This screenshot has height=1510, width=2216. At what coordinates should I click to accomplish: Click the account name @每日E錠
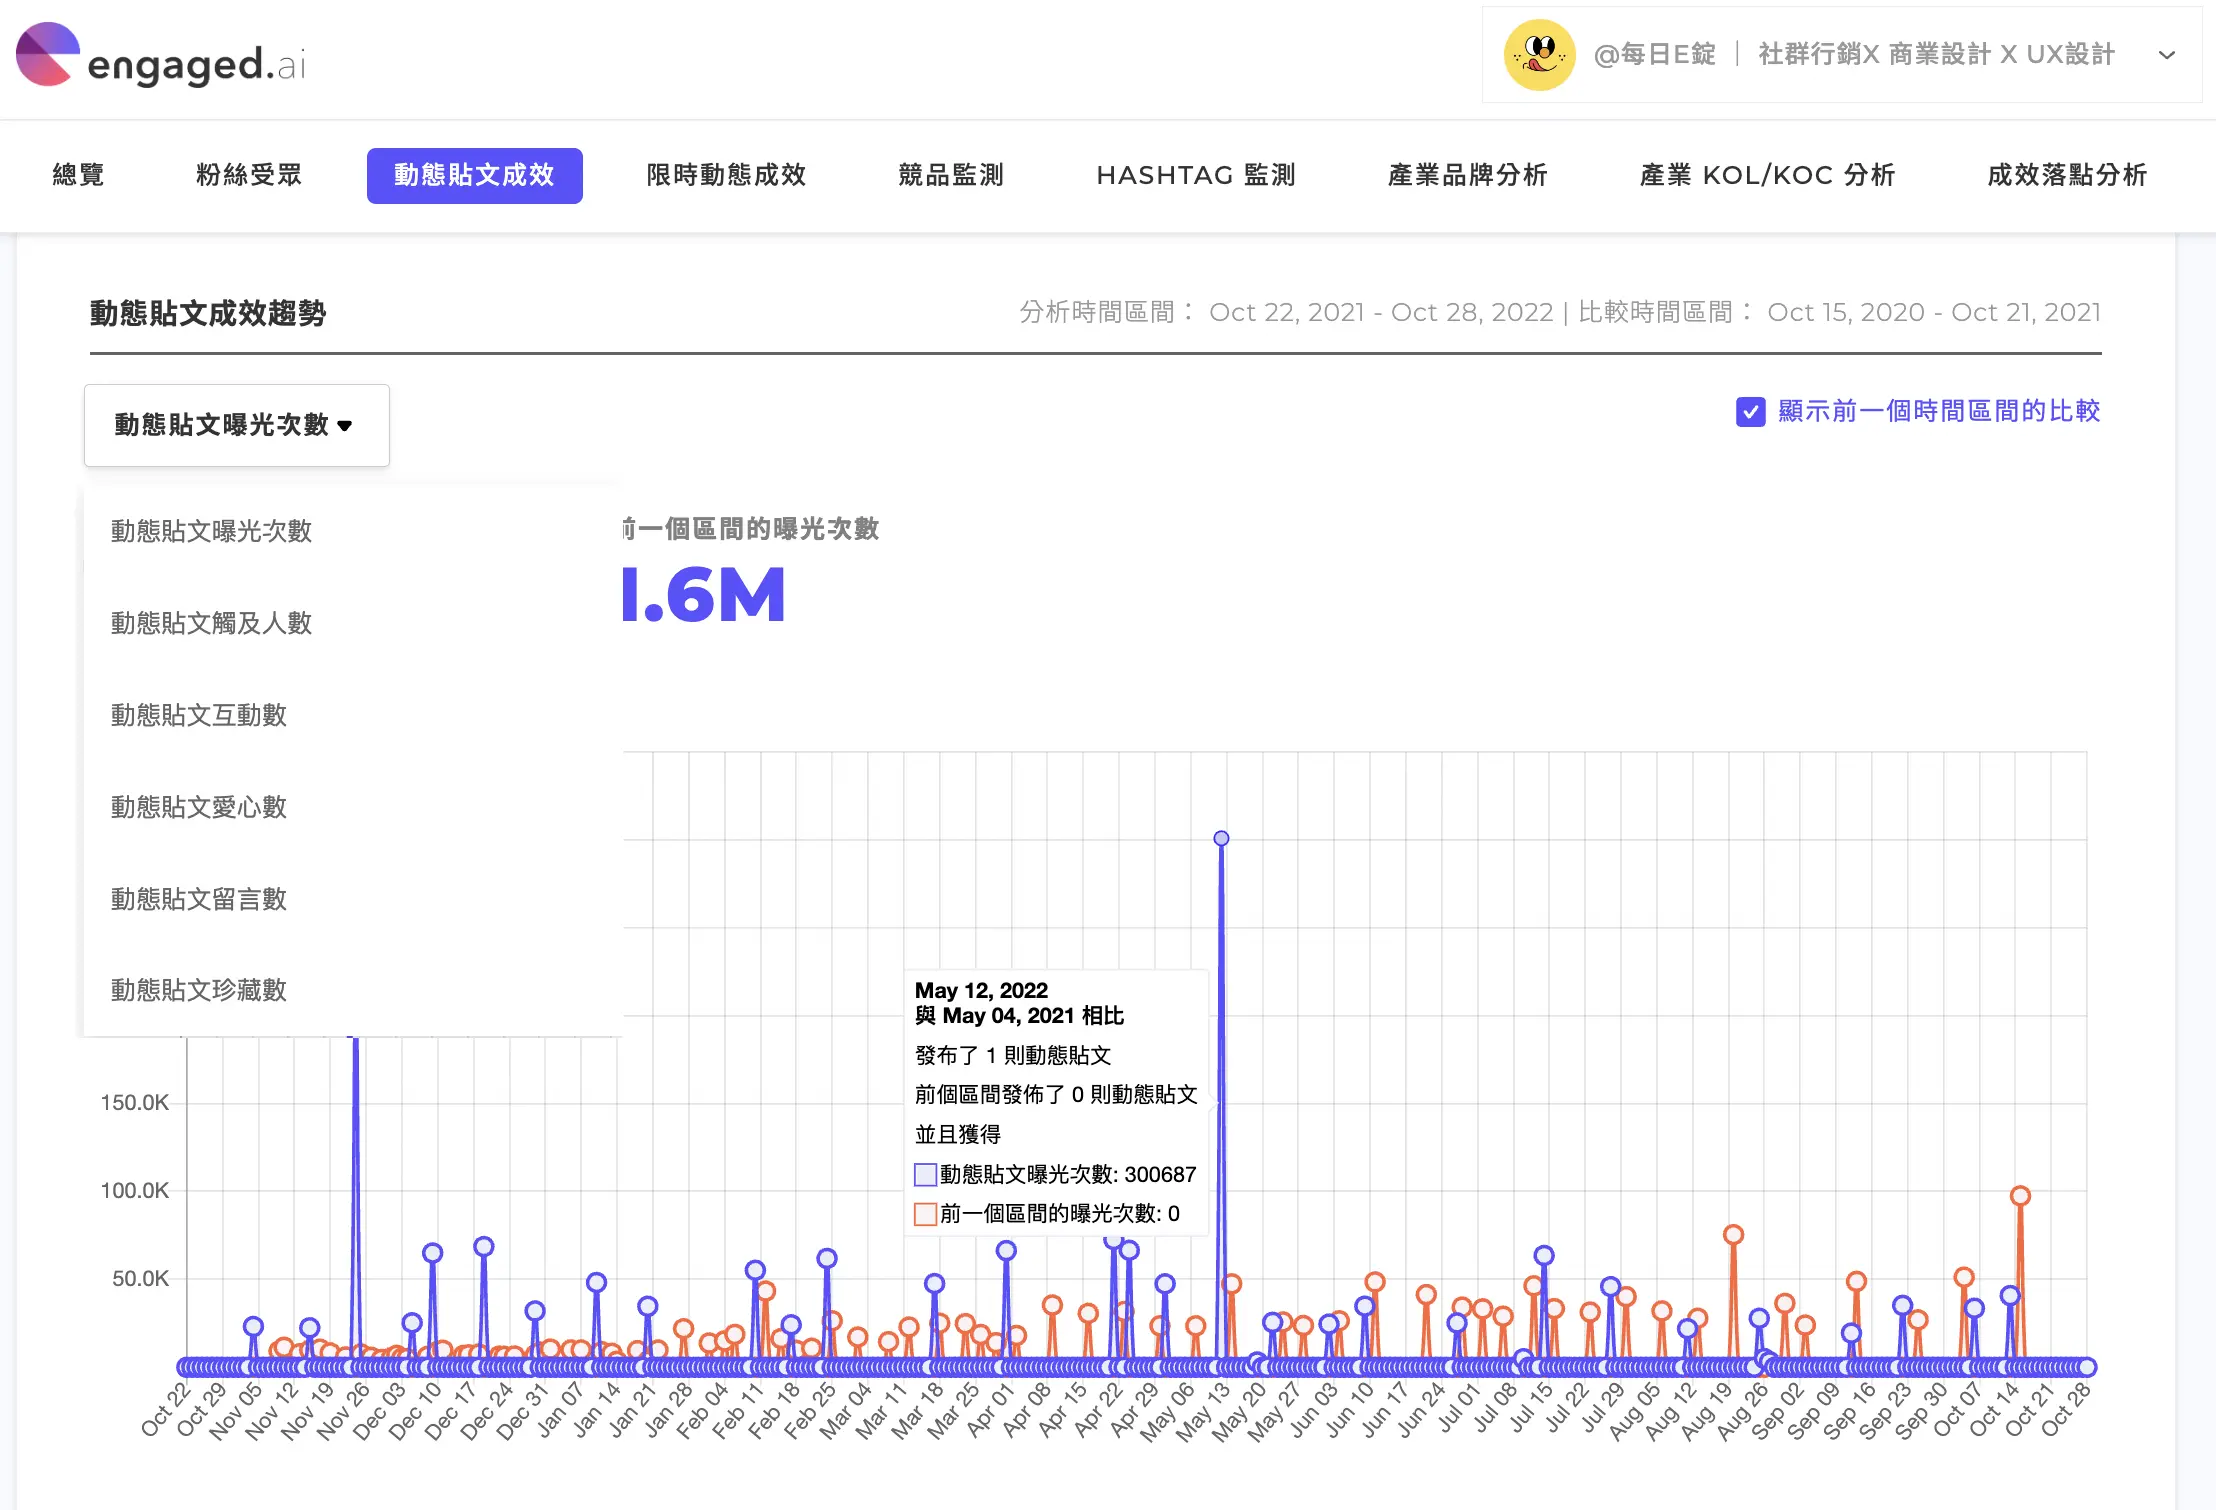click(1654, 55)
